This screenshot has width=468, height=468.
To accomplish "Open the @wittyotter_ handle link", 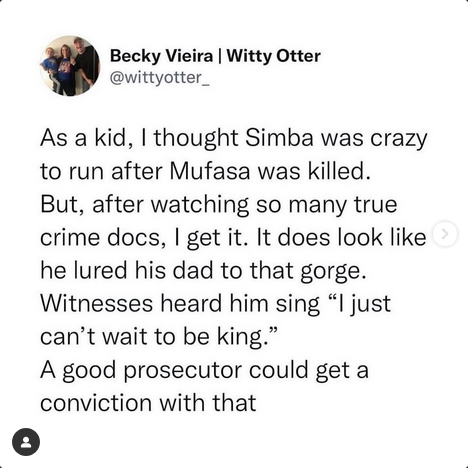I will click(x=160, y=78).
